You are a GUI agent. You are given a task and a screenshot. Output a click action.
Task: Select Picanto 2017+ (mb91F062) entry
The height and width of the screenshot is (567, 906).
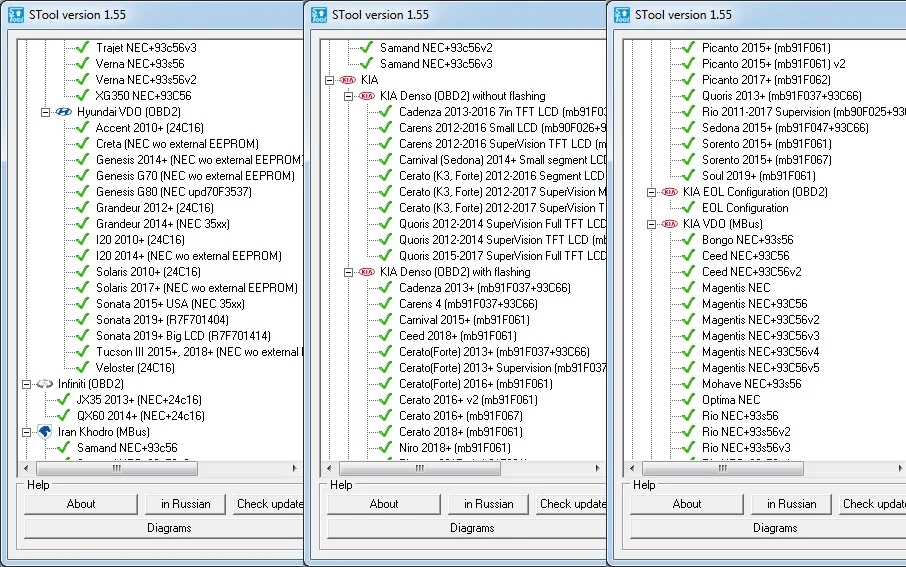766,80
